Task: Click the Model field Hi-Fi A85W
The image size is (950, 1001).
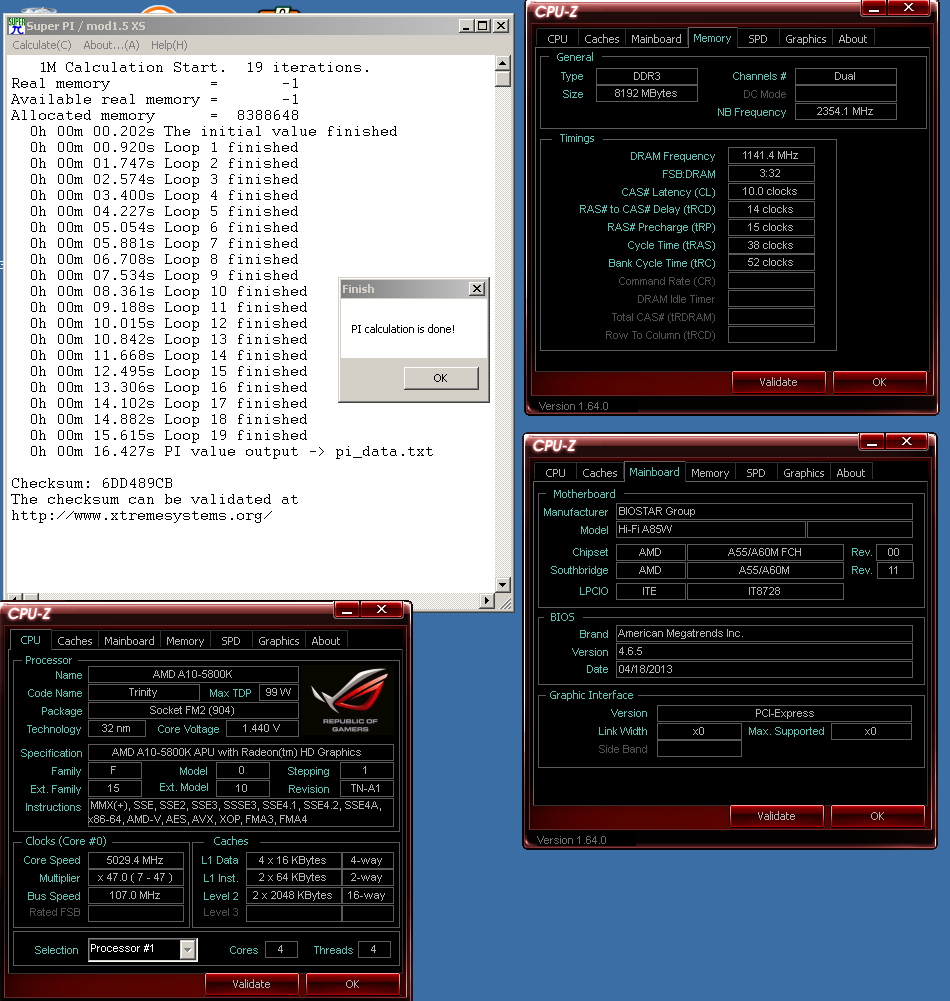Action: pyautogui.click(x=711, y=529)
